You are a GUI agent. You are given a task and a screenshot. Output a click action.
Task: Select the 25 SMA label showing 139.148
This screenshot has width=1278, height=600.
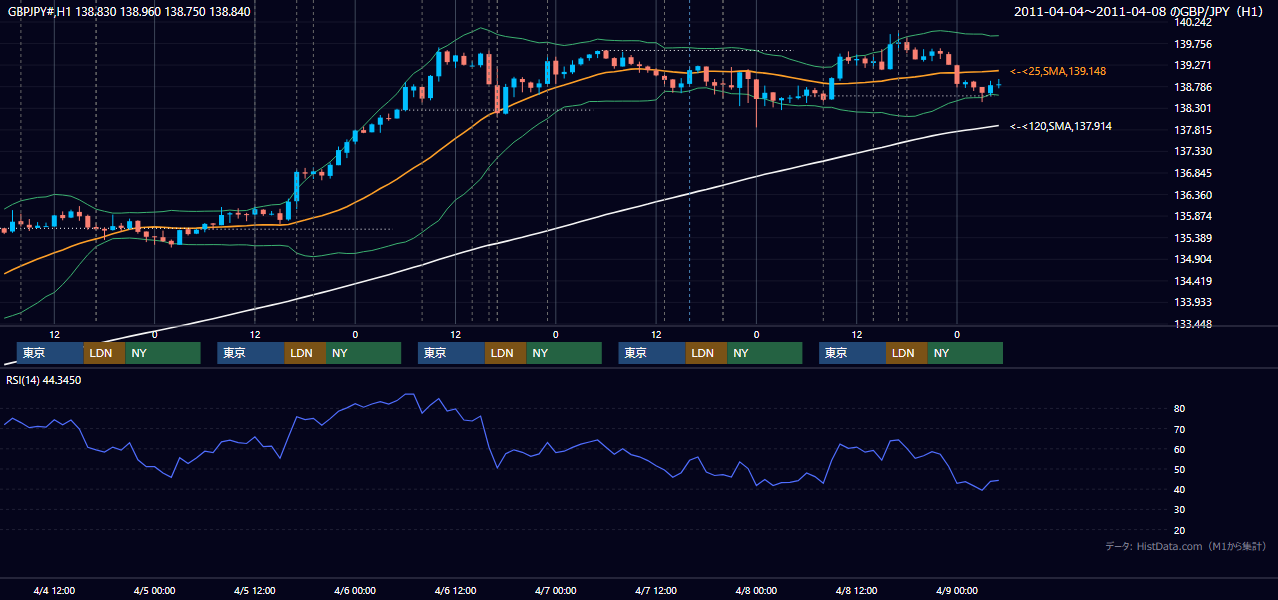tap(1058, 72)
